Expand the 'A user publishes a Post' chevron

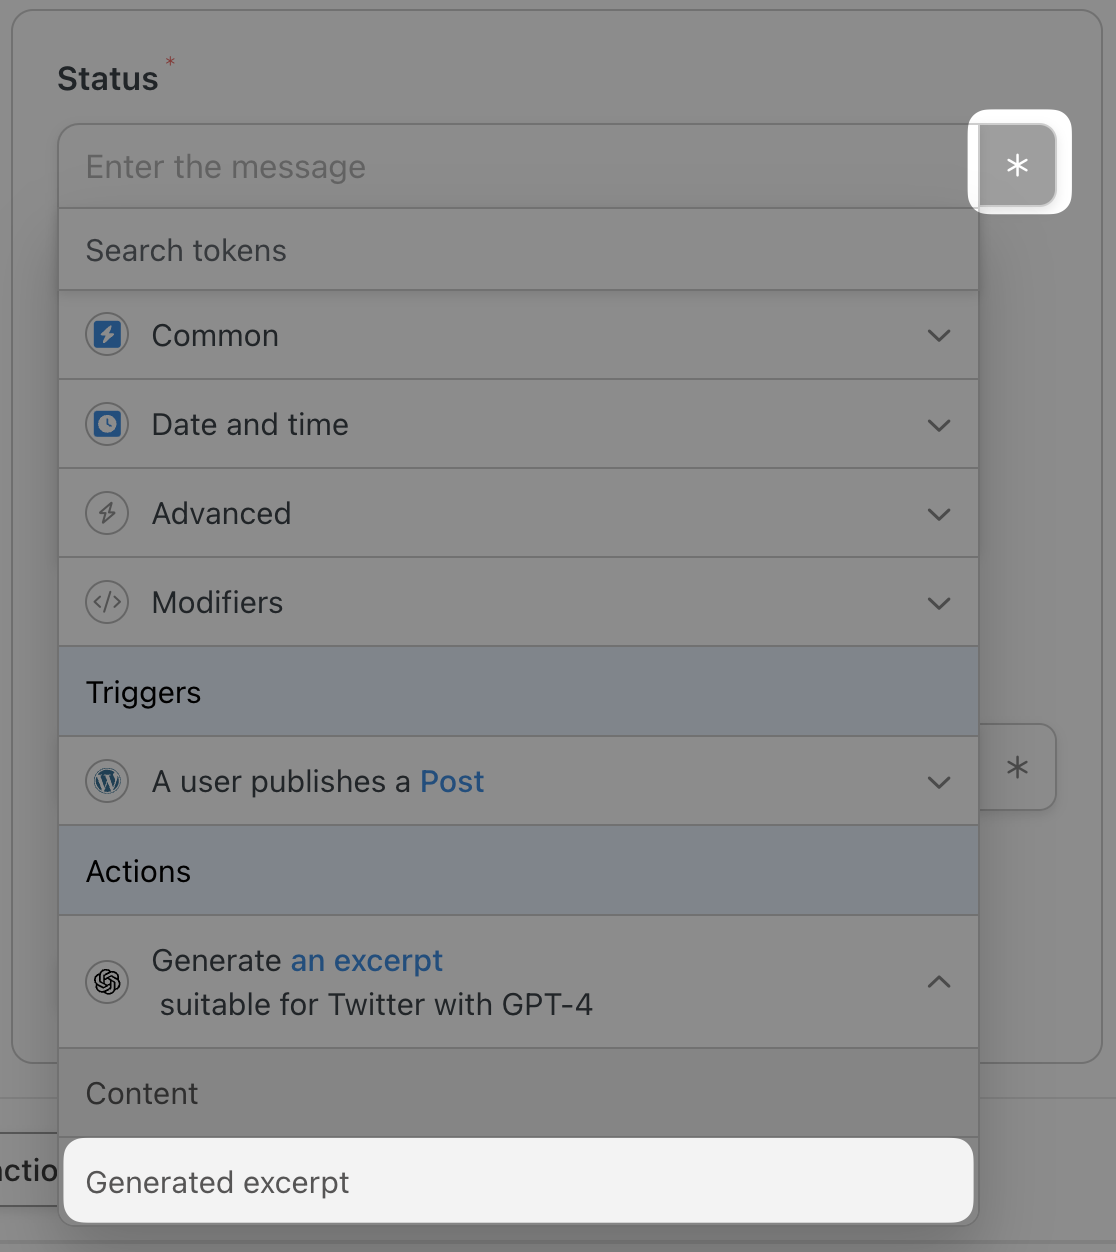point(938,781)
